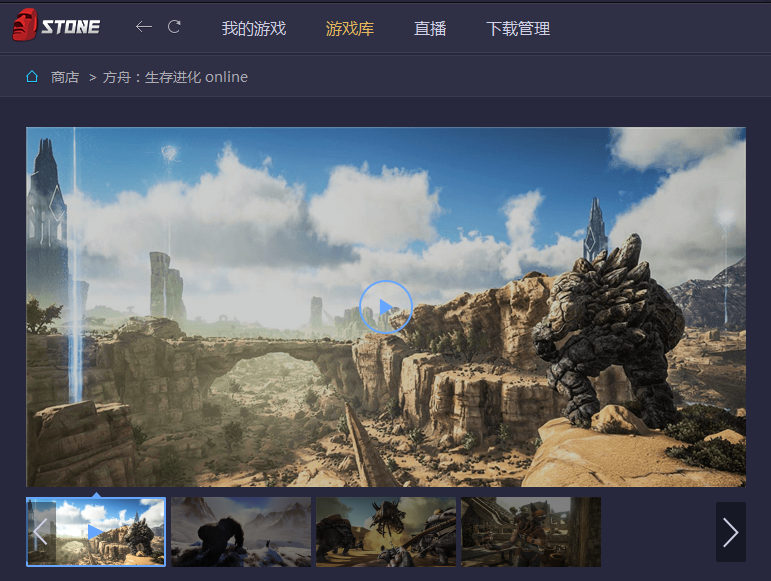The image size is (771, 581).
Task: Click the STONE logo
Action: tap(56, 25)
